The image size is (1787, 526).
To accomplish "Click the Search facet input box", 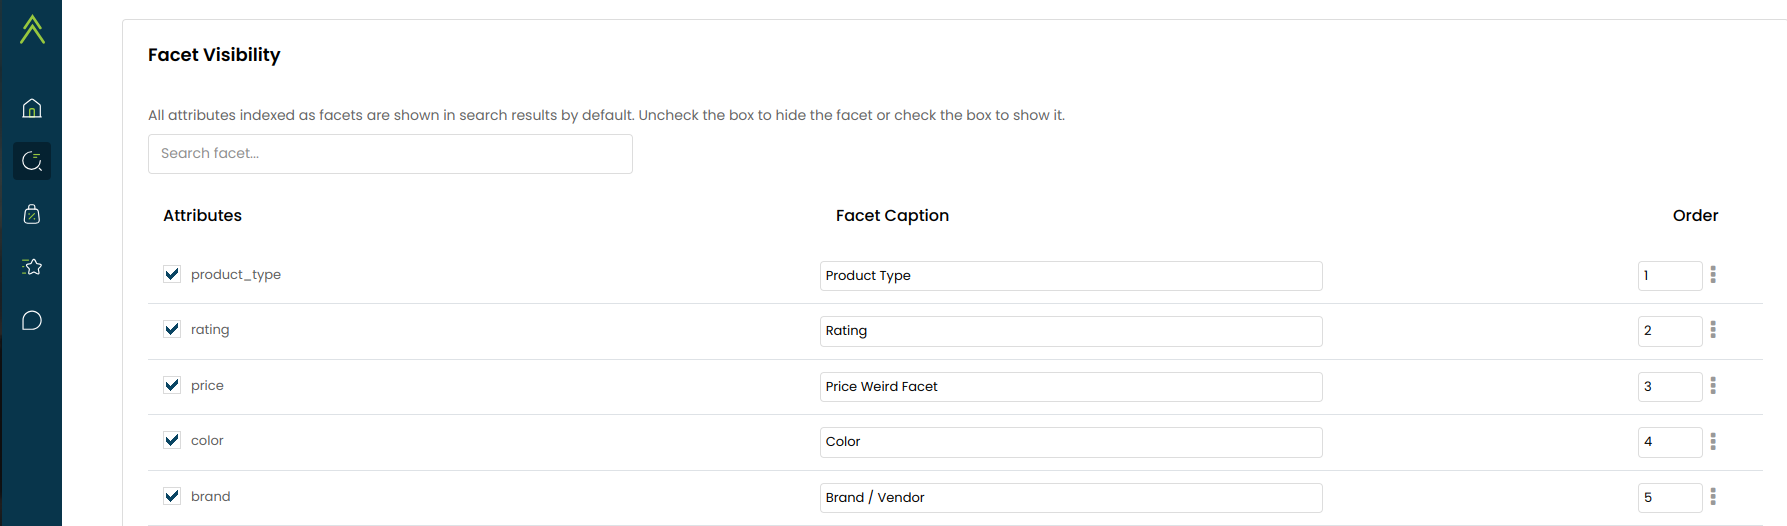I will (x=390, y=154).
